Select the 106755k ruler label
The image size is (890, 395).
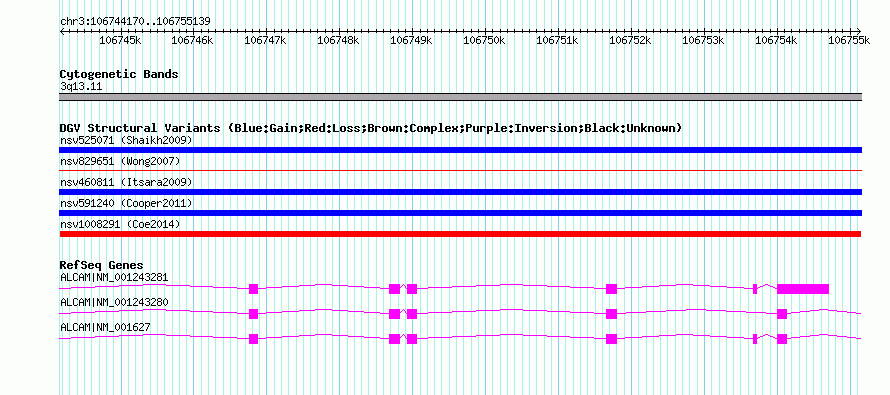coord(849,40)
